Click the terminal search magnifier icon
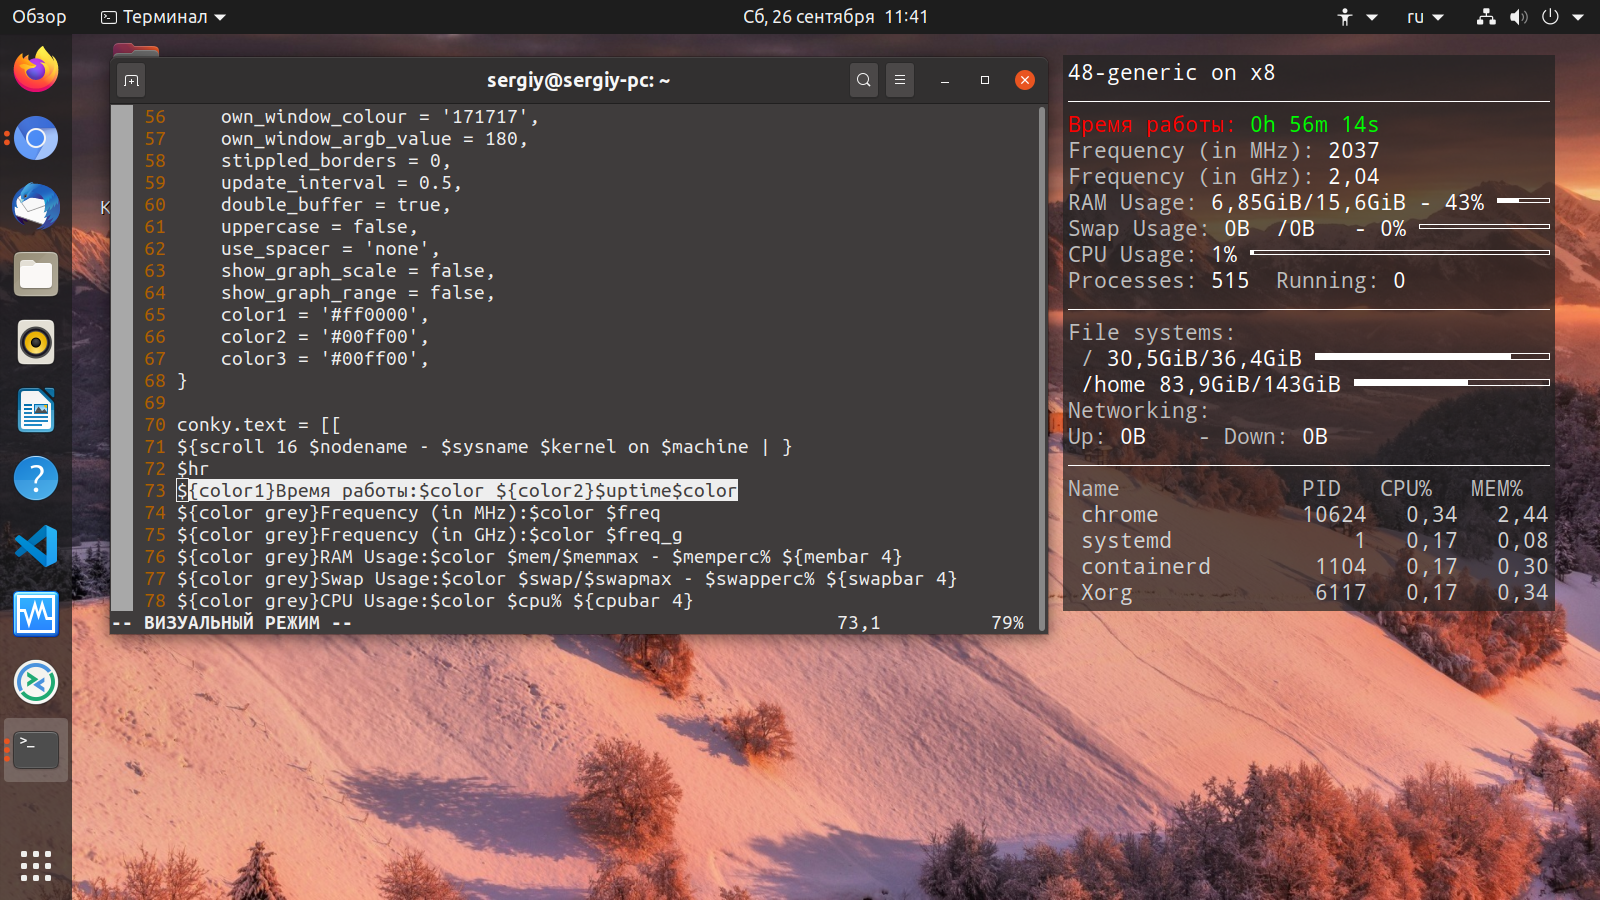Screen dimensions: 1600x900 pyautogui.click(x=864, y=80)
